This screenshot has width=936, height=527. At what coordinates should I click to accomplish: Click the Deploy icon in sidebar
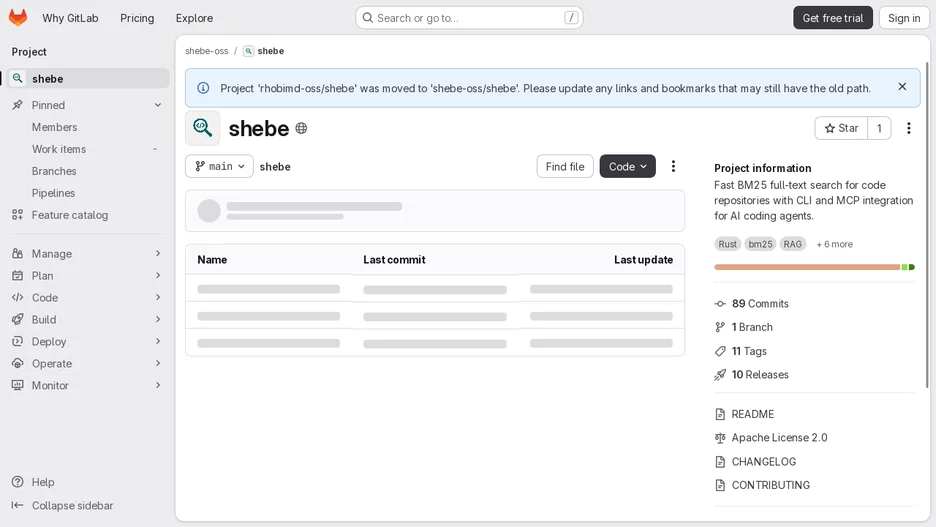coord(18,341)
